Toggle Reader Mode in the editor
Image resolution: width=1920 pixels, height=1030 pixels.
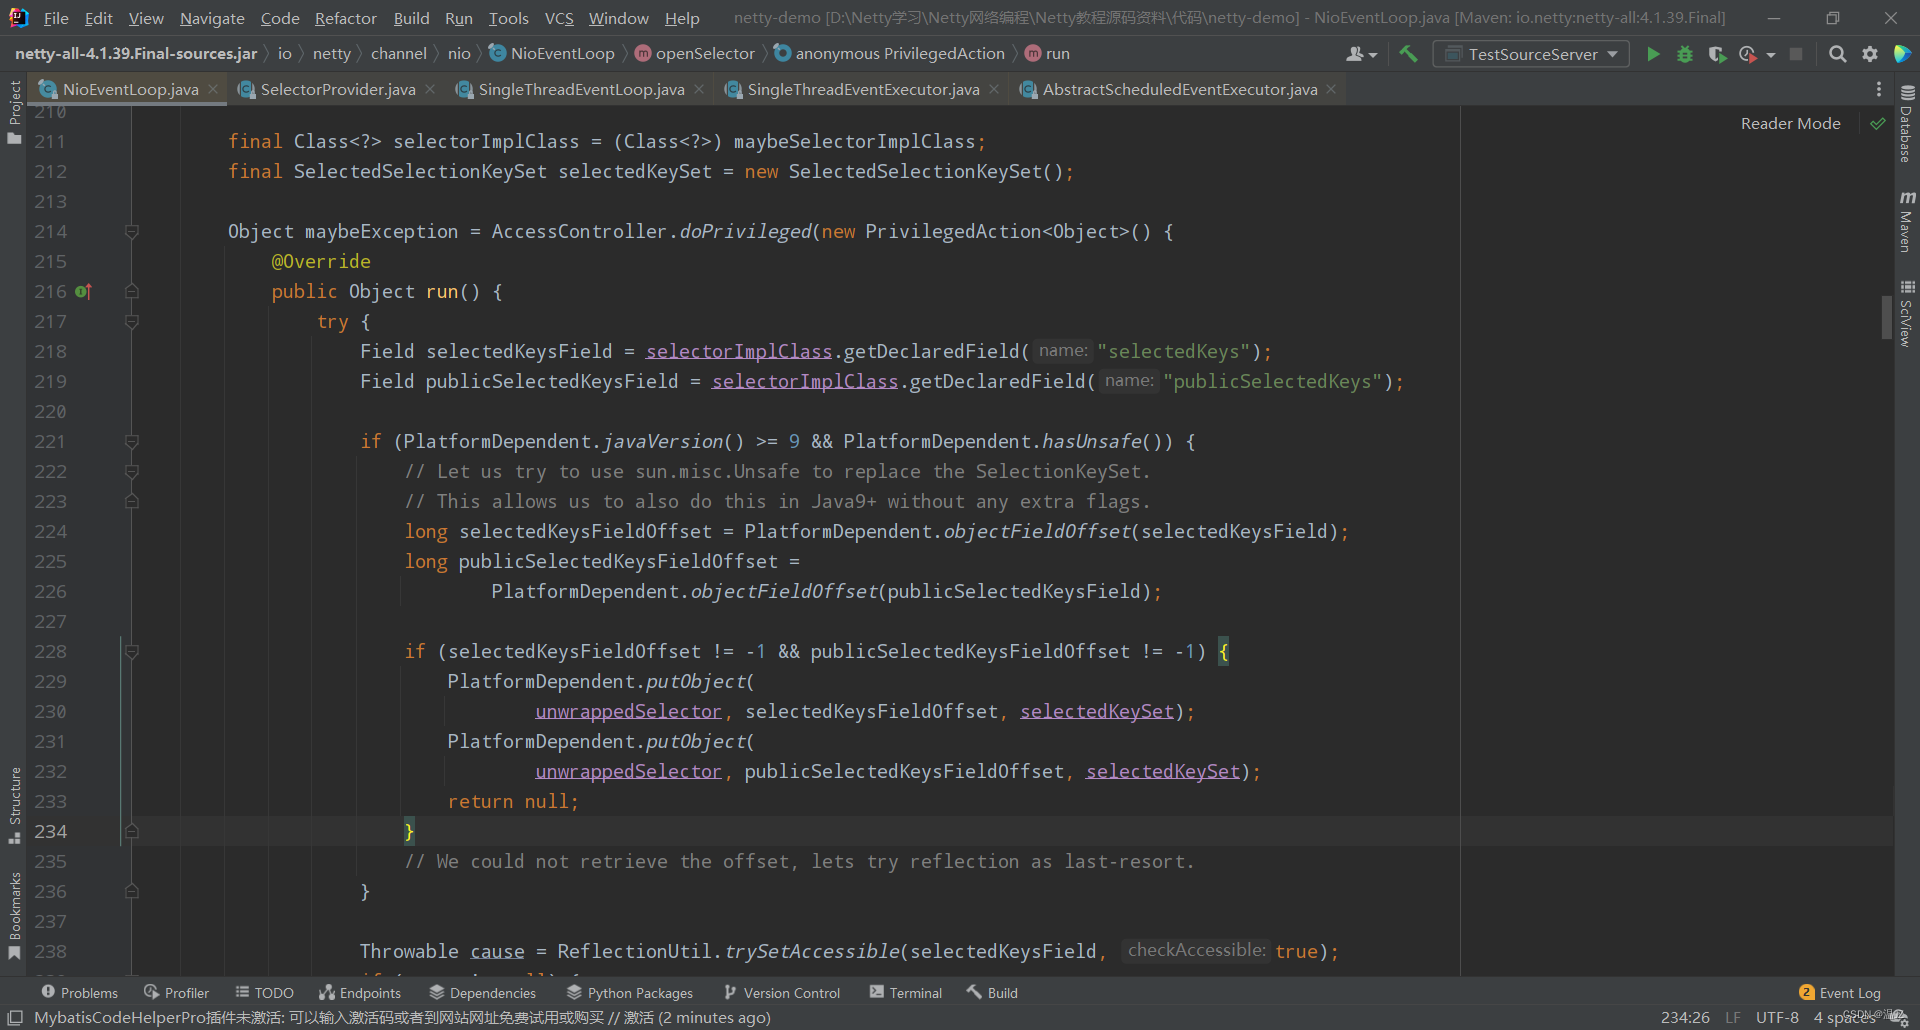pos(1790,123)
